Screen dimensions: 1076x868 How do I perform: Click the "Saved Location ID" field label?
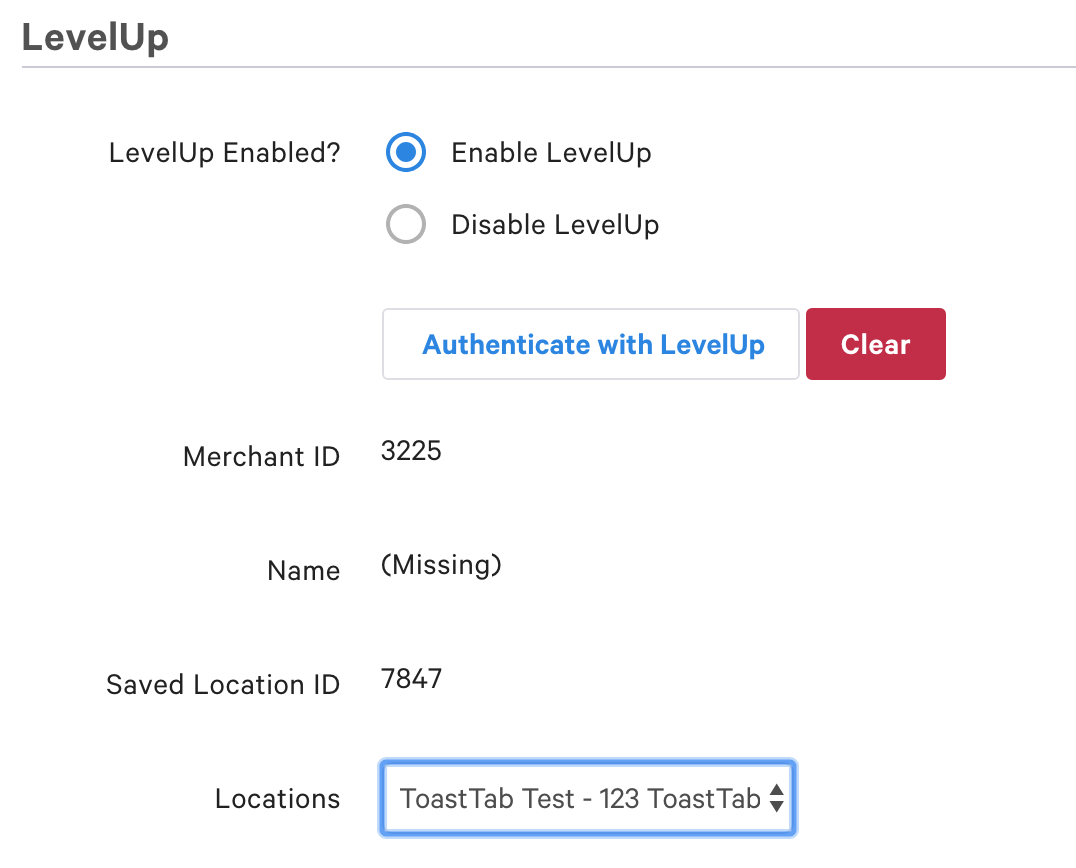[223, 685]
